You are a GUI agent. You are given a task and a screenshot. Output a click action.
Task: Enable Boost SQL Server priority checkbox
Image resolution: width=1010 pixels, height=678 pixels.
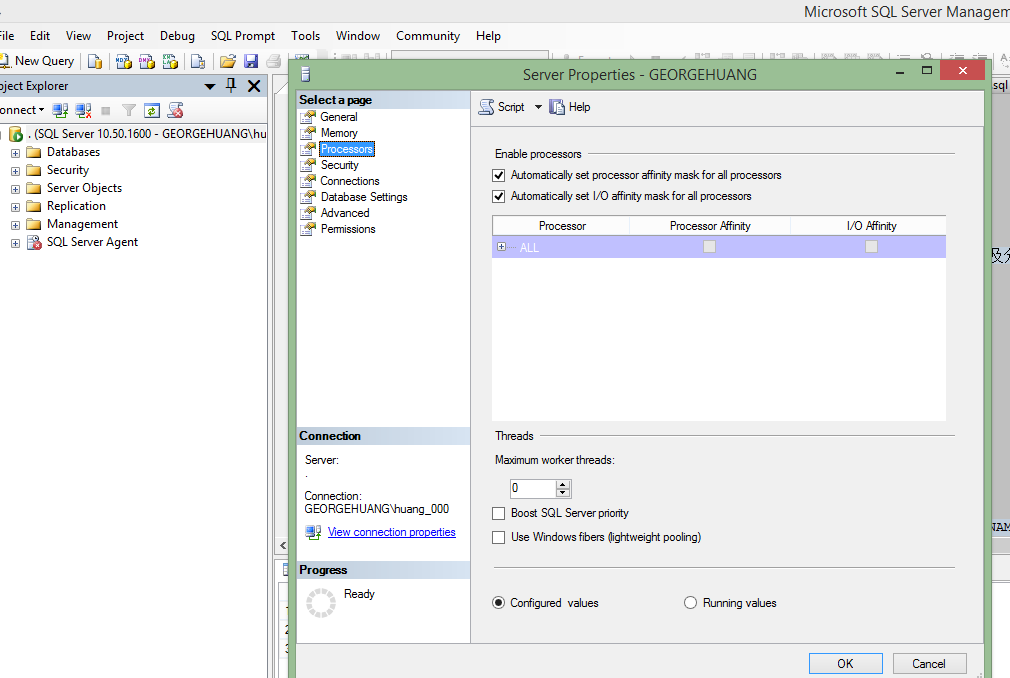point(499,513)
